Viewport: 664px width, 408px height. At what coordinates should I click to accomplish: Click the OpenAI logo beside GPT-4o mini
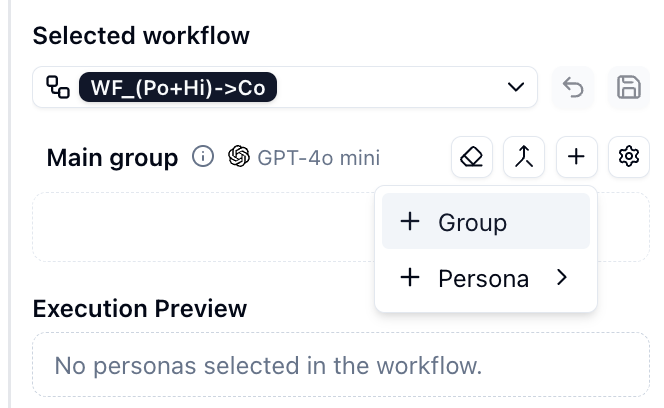click(239, 157)
